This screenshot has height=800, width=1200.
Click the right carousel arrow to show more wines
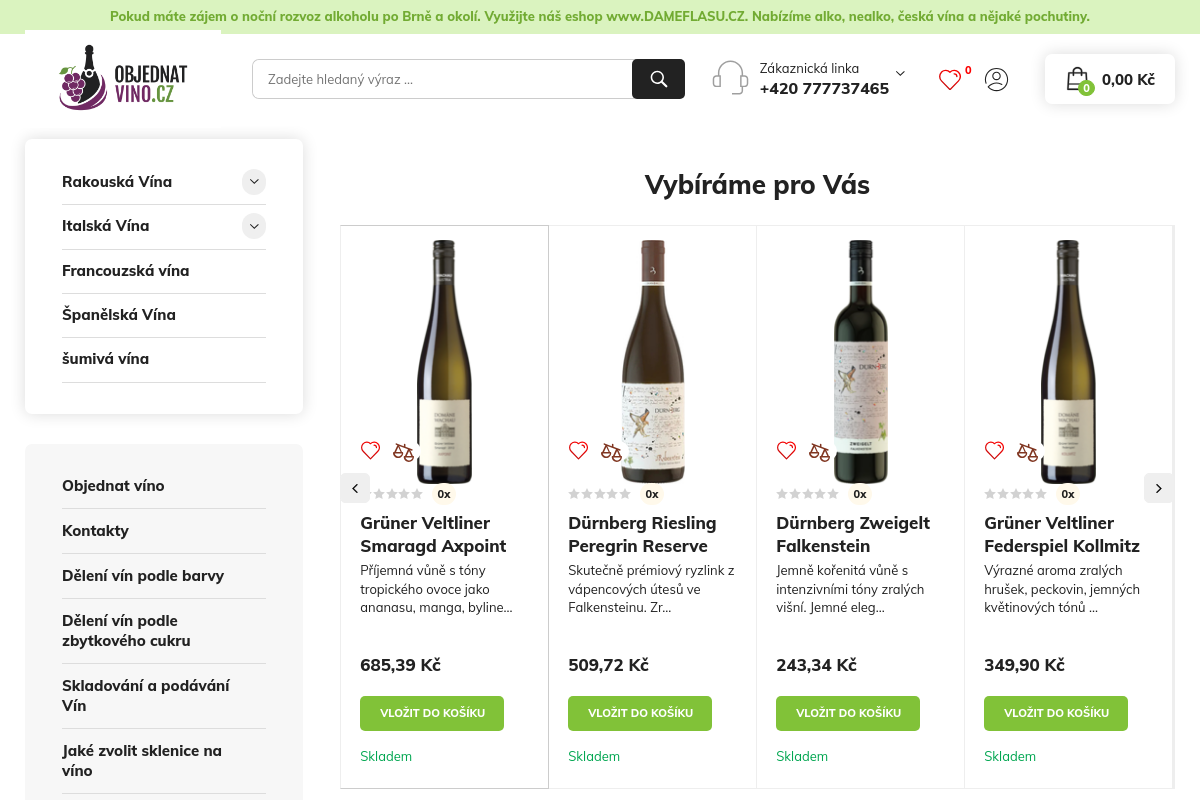[x=1158, y=488]
